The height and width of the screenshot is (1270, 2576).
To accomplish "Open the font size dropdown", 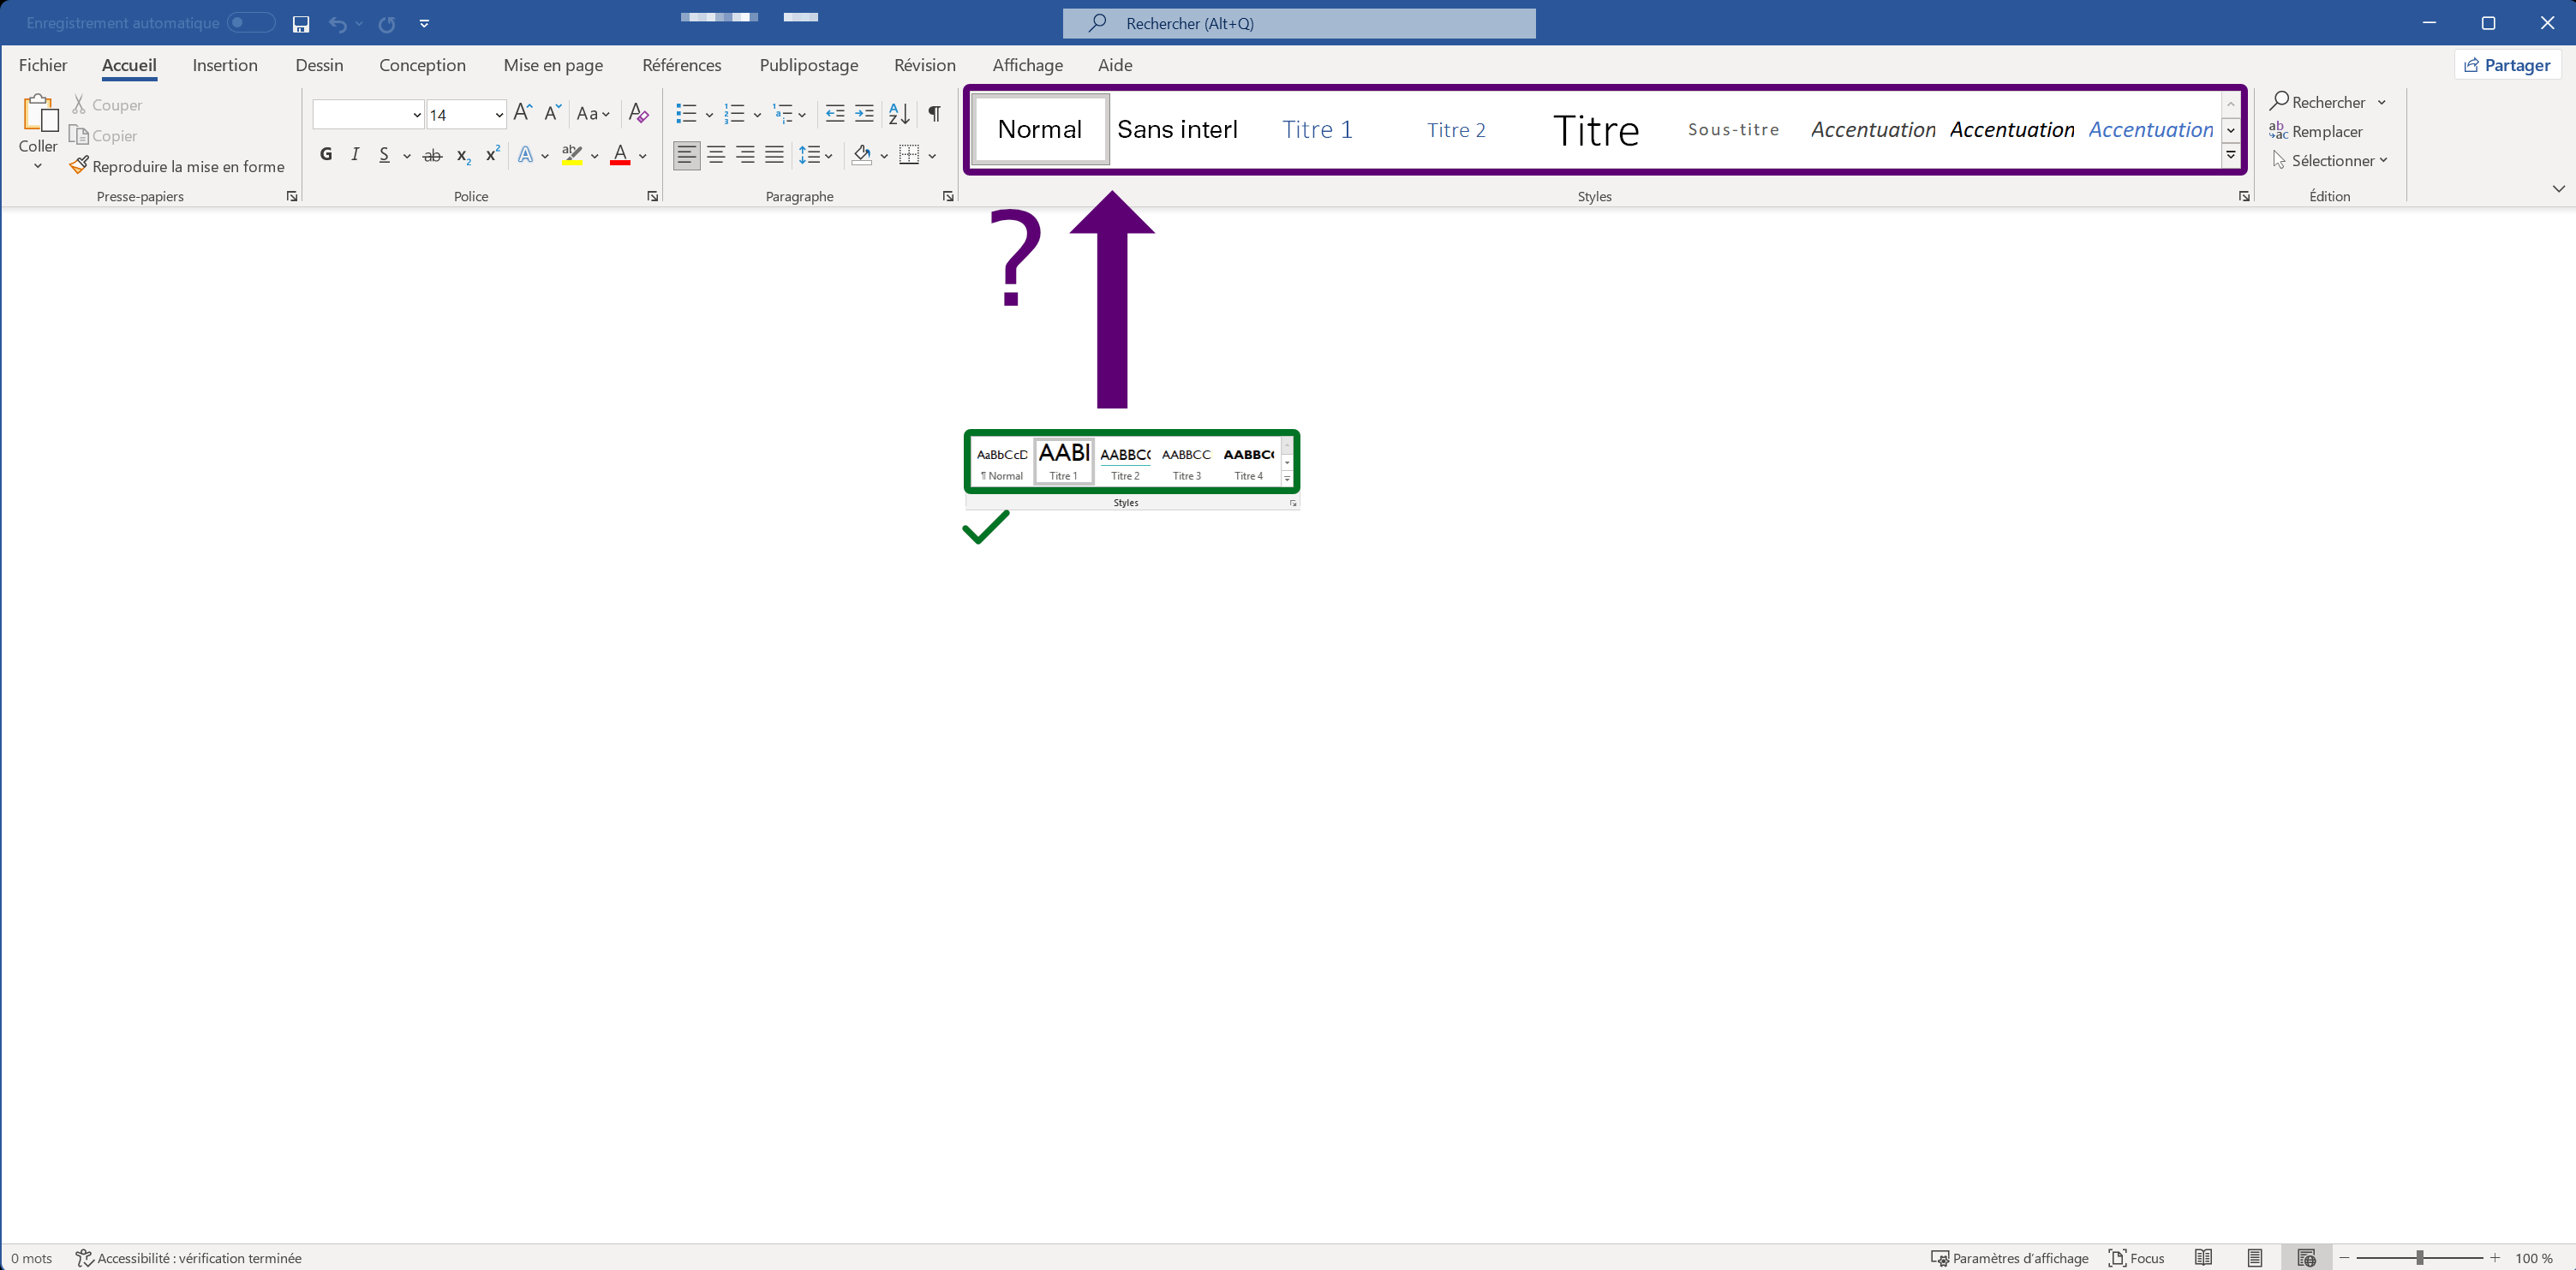I will click(499, 115).
